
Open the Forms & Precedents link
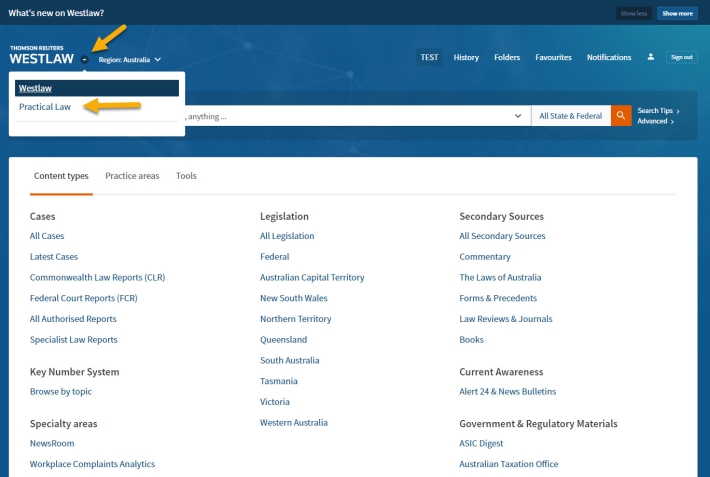(x=498, y=299)
